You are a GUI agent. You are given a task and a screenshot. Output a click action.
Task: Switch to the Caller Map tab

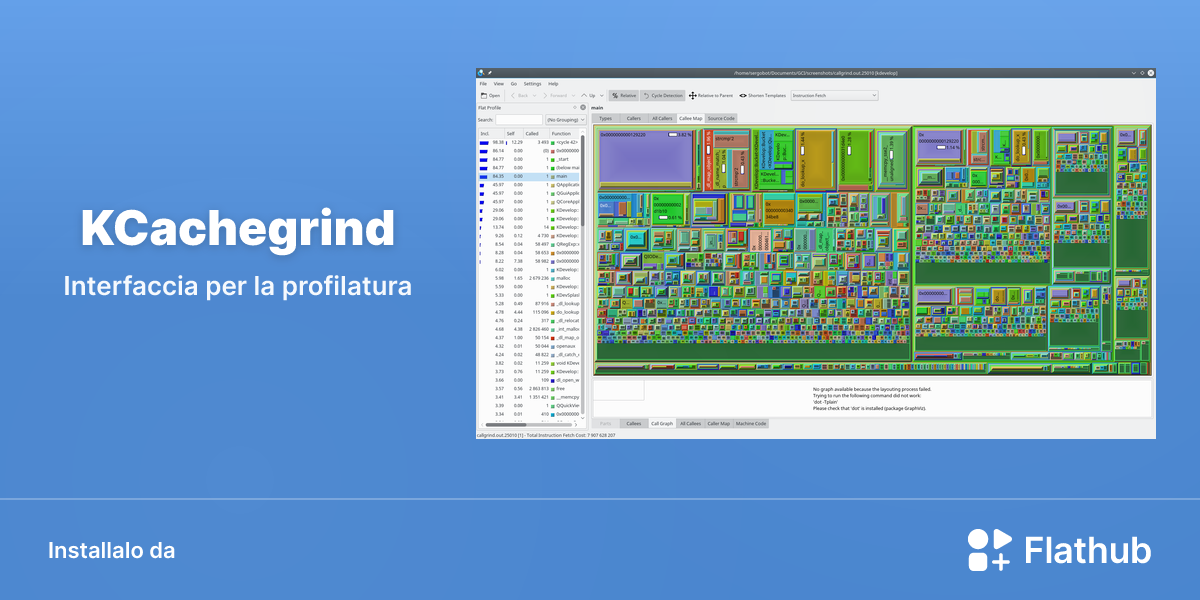pos(719,424)
